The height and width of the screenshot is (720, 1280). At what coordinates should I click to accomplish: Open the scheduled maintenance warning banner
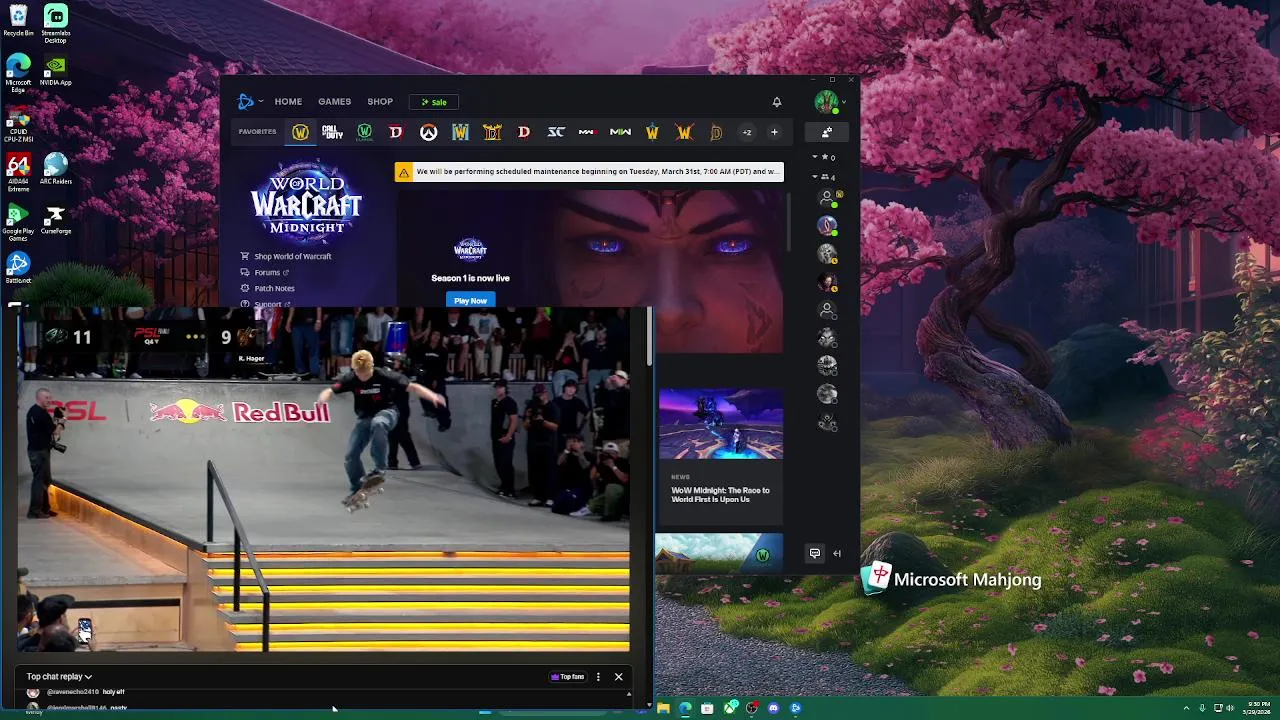[x=589, y=172]
